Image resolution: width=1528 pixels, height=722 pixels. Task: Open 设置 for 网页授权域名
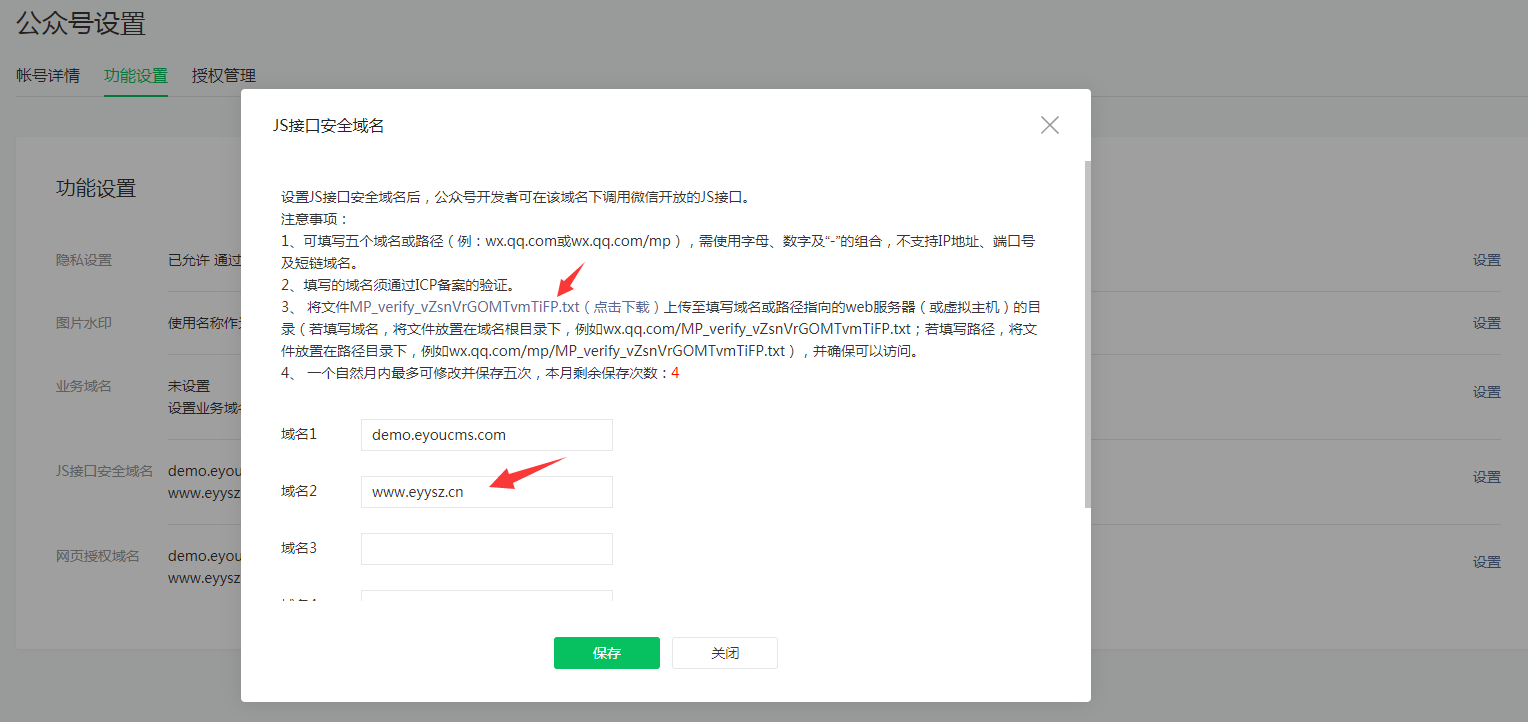[x=1486, y=562]
